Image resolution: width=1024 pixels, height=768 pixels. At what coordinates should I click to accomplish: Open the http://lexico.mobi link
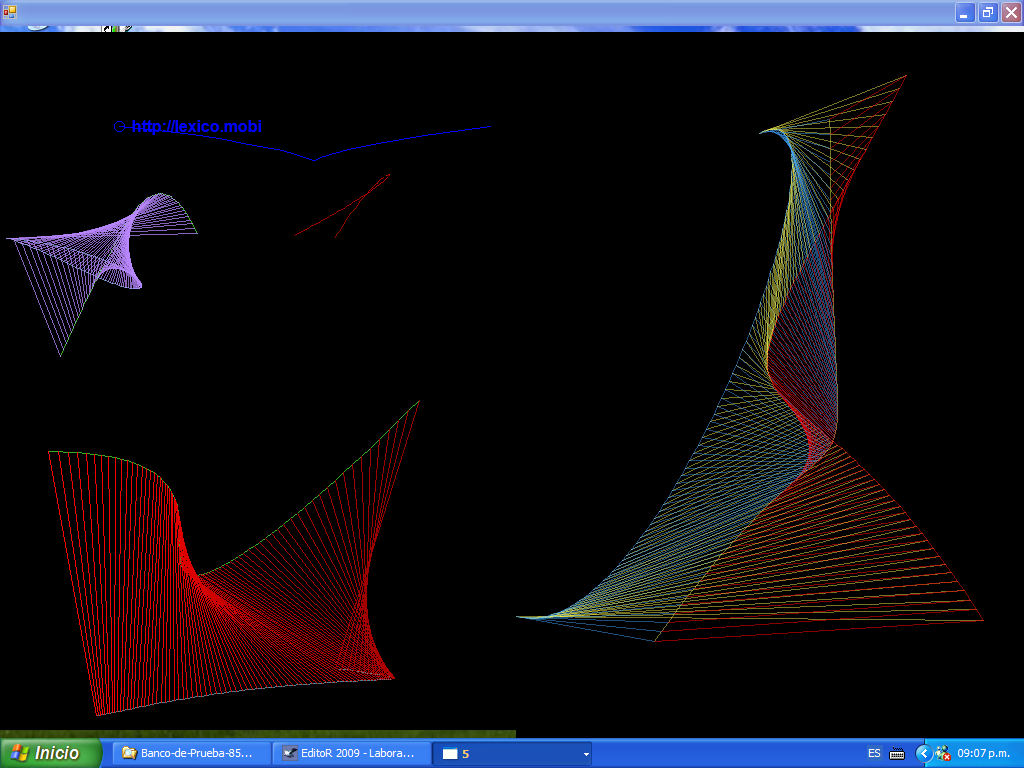(x=197, y=127)
